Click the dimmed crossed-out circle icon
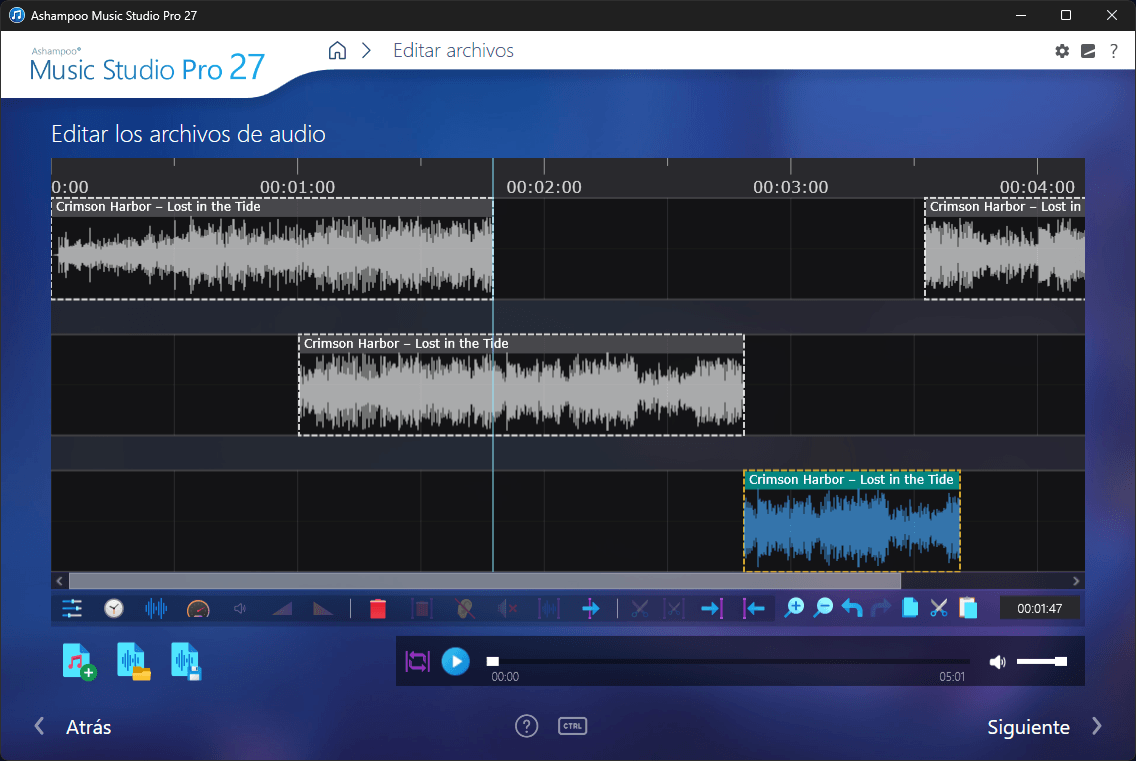 pos(465,608)
